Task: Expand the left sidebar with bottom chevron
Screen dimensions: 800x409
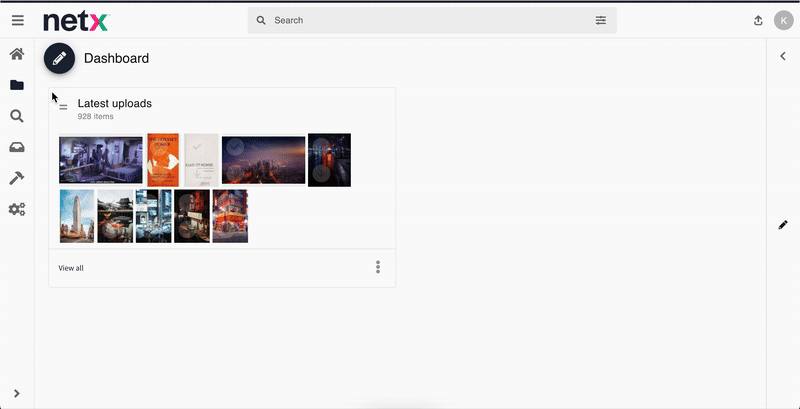Action: coord(17,393)
